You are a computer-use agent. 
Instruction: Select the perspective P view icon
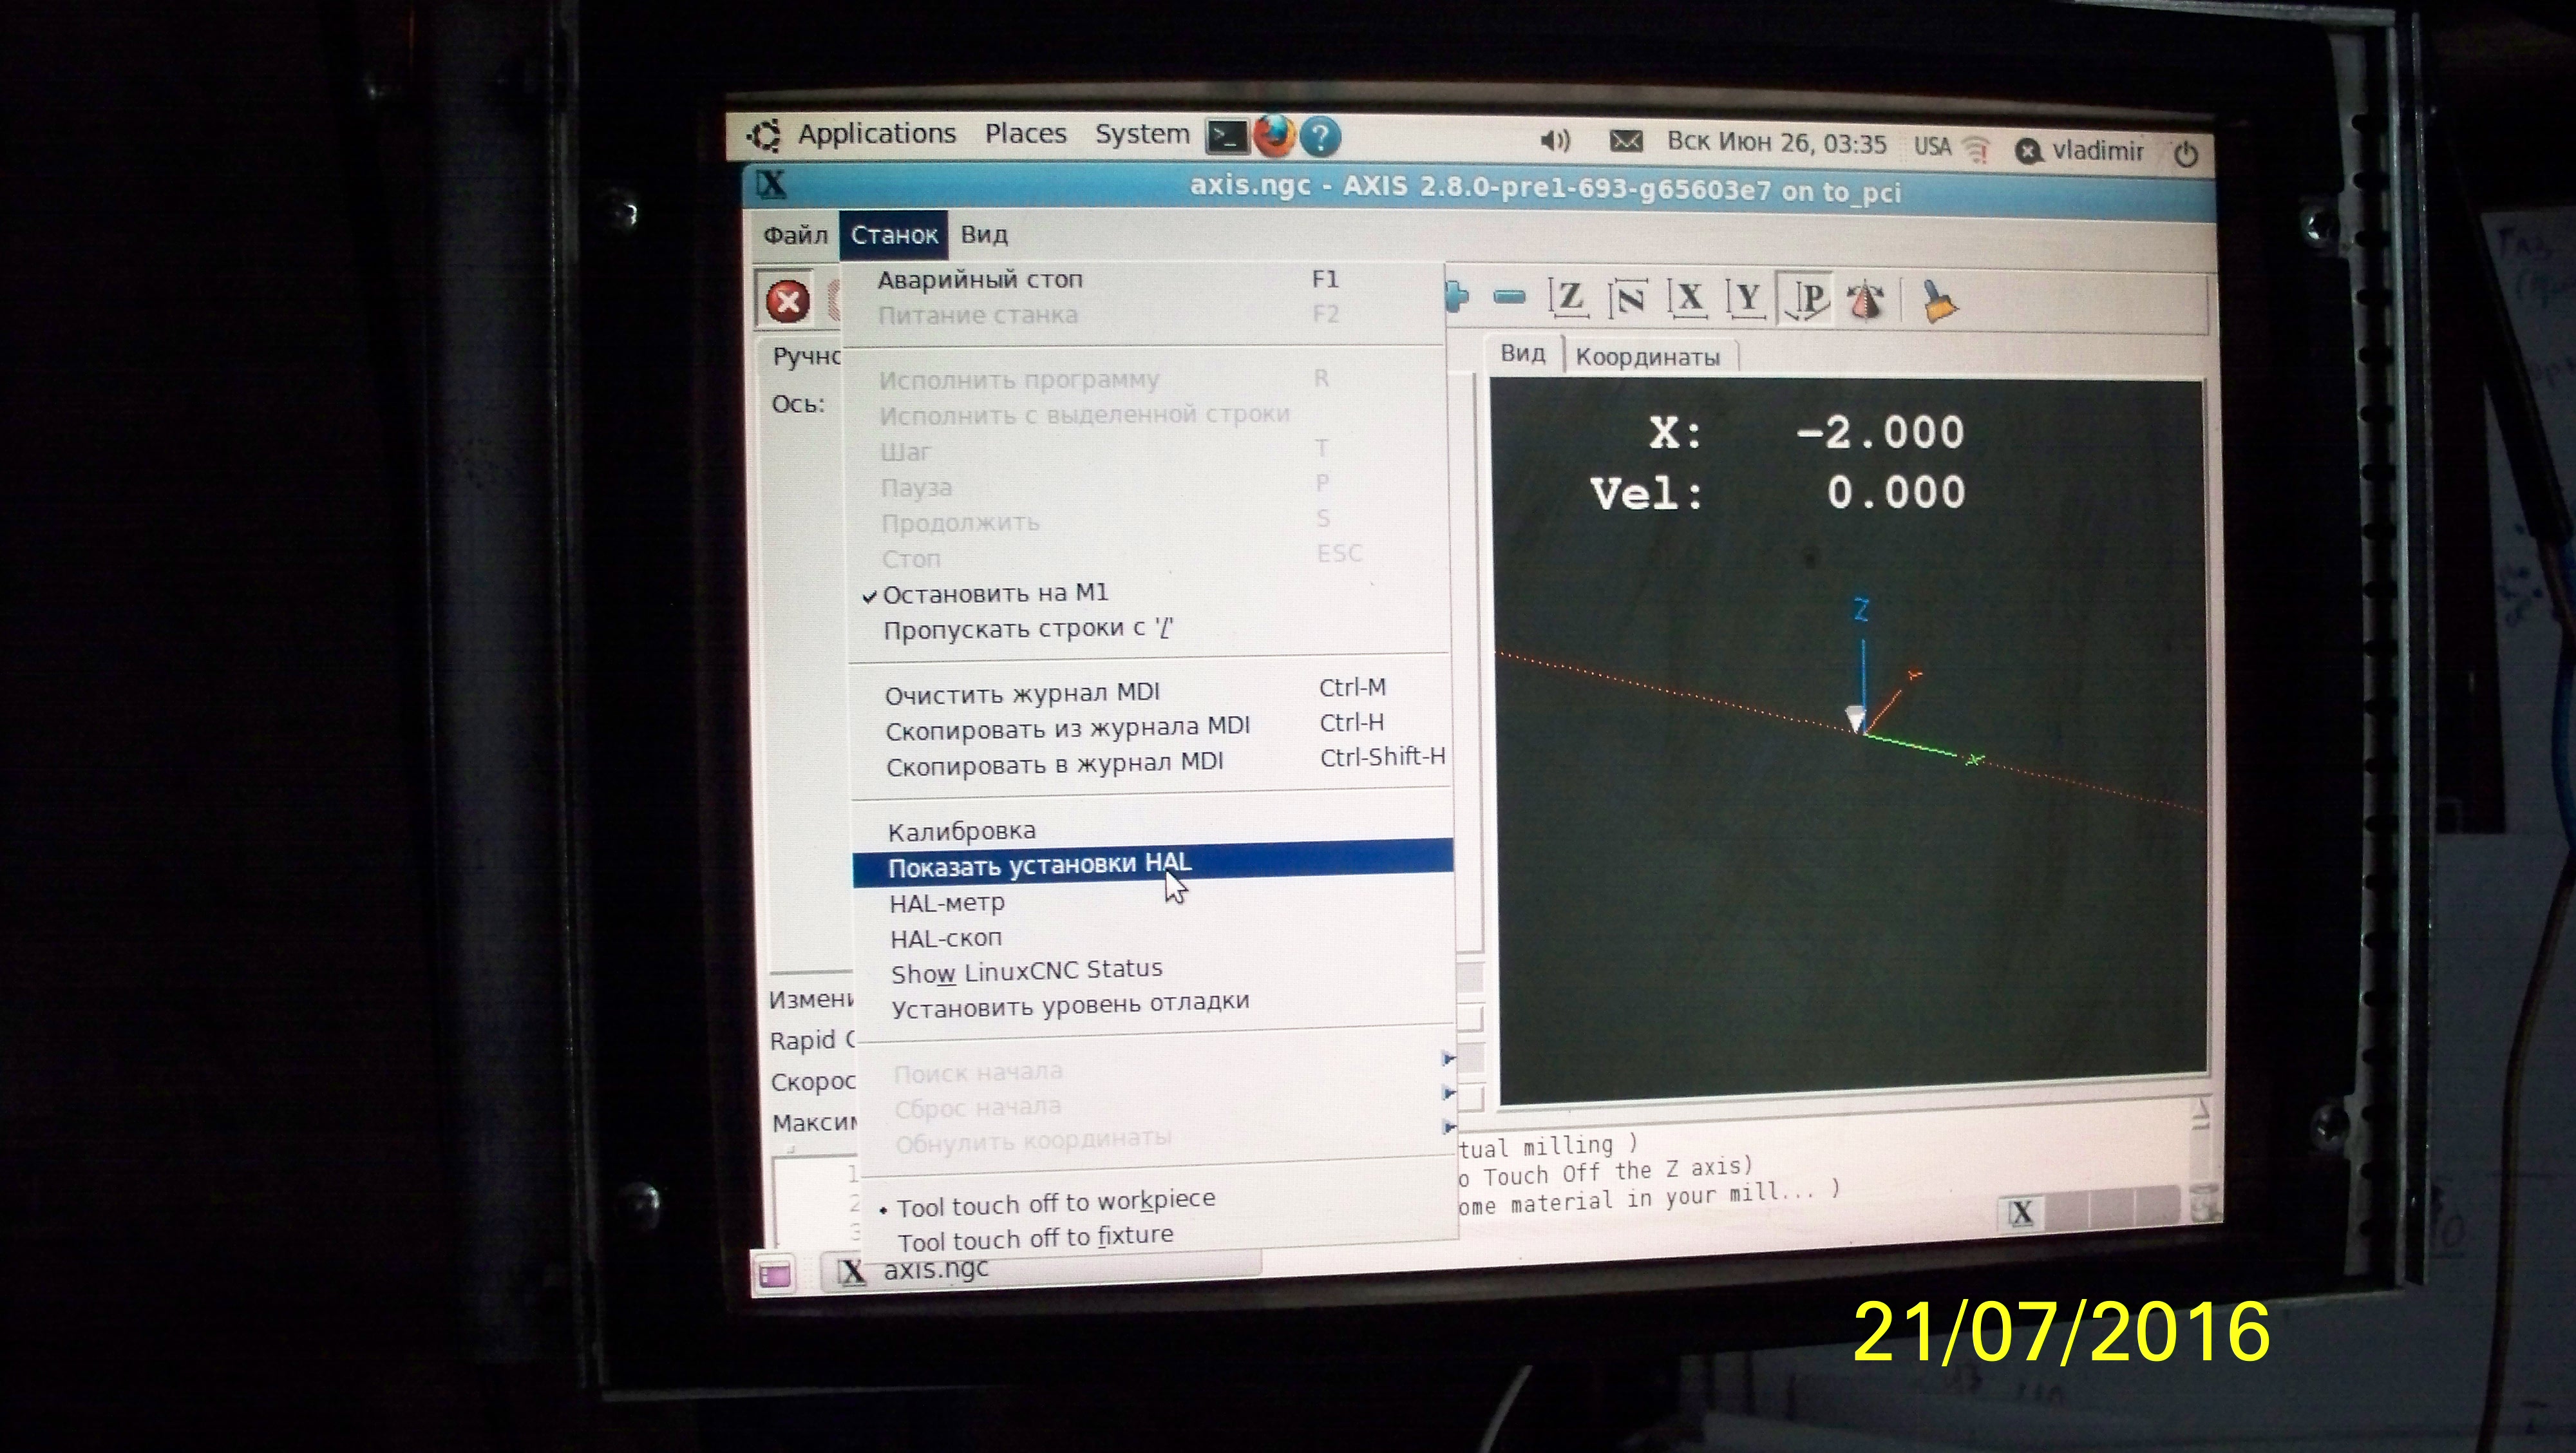pyautogui.click(x=1807, y=298)
